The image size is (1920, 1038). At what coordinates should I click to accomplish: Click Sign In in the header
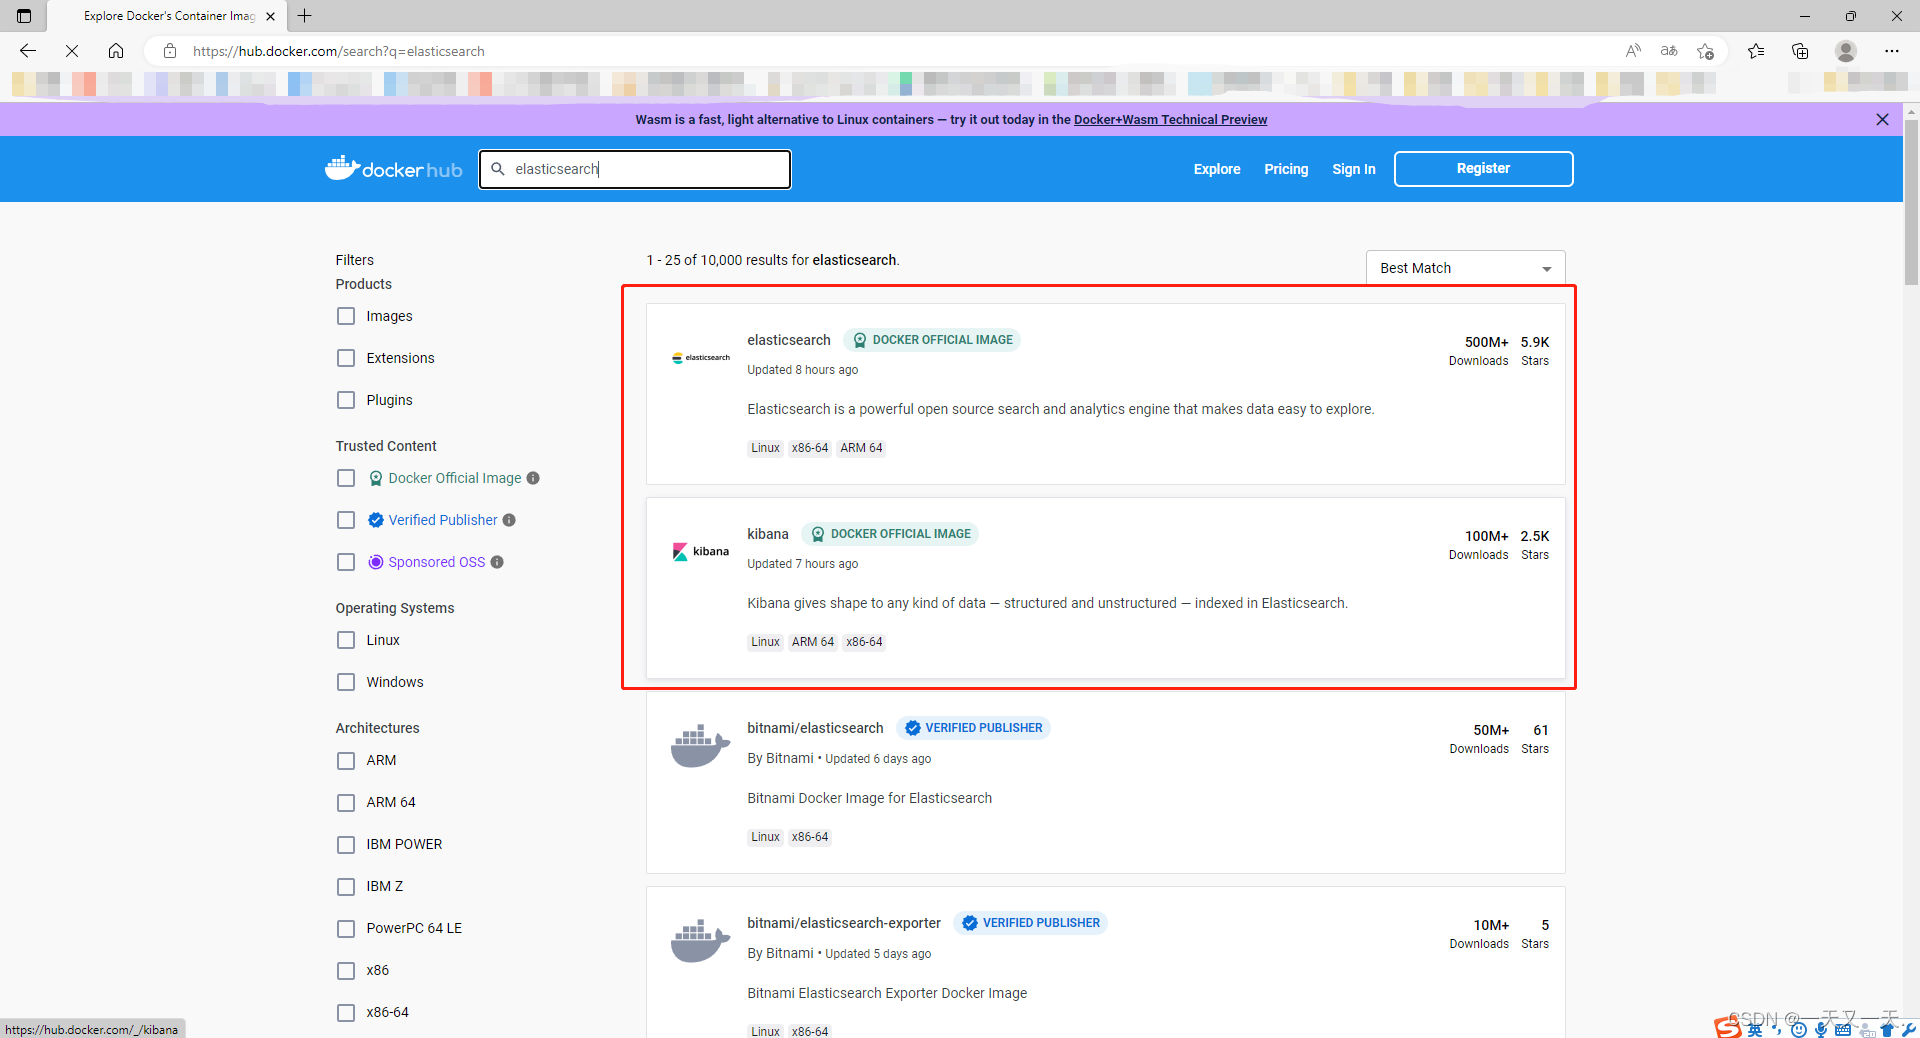pyautogui.click(x=1354, y=169)
